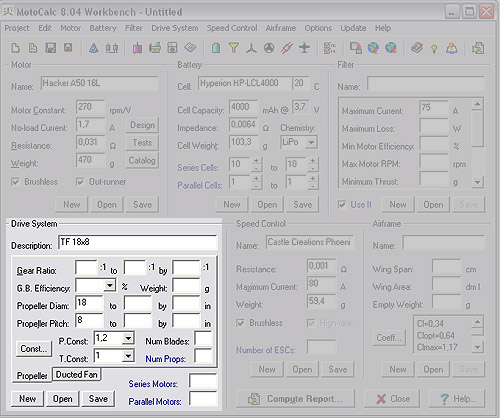Screen dimensions: 500x418
Task: Click the new project page icon
Action: (15, 48)
